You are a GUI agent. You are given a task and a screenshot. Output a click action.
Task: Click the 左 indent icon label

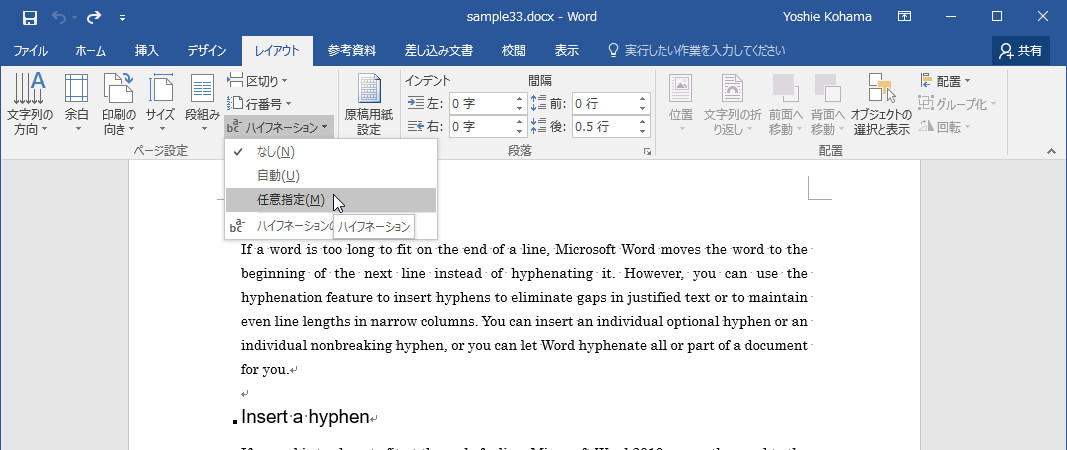click(x=425, y=103)
